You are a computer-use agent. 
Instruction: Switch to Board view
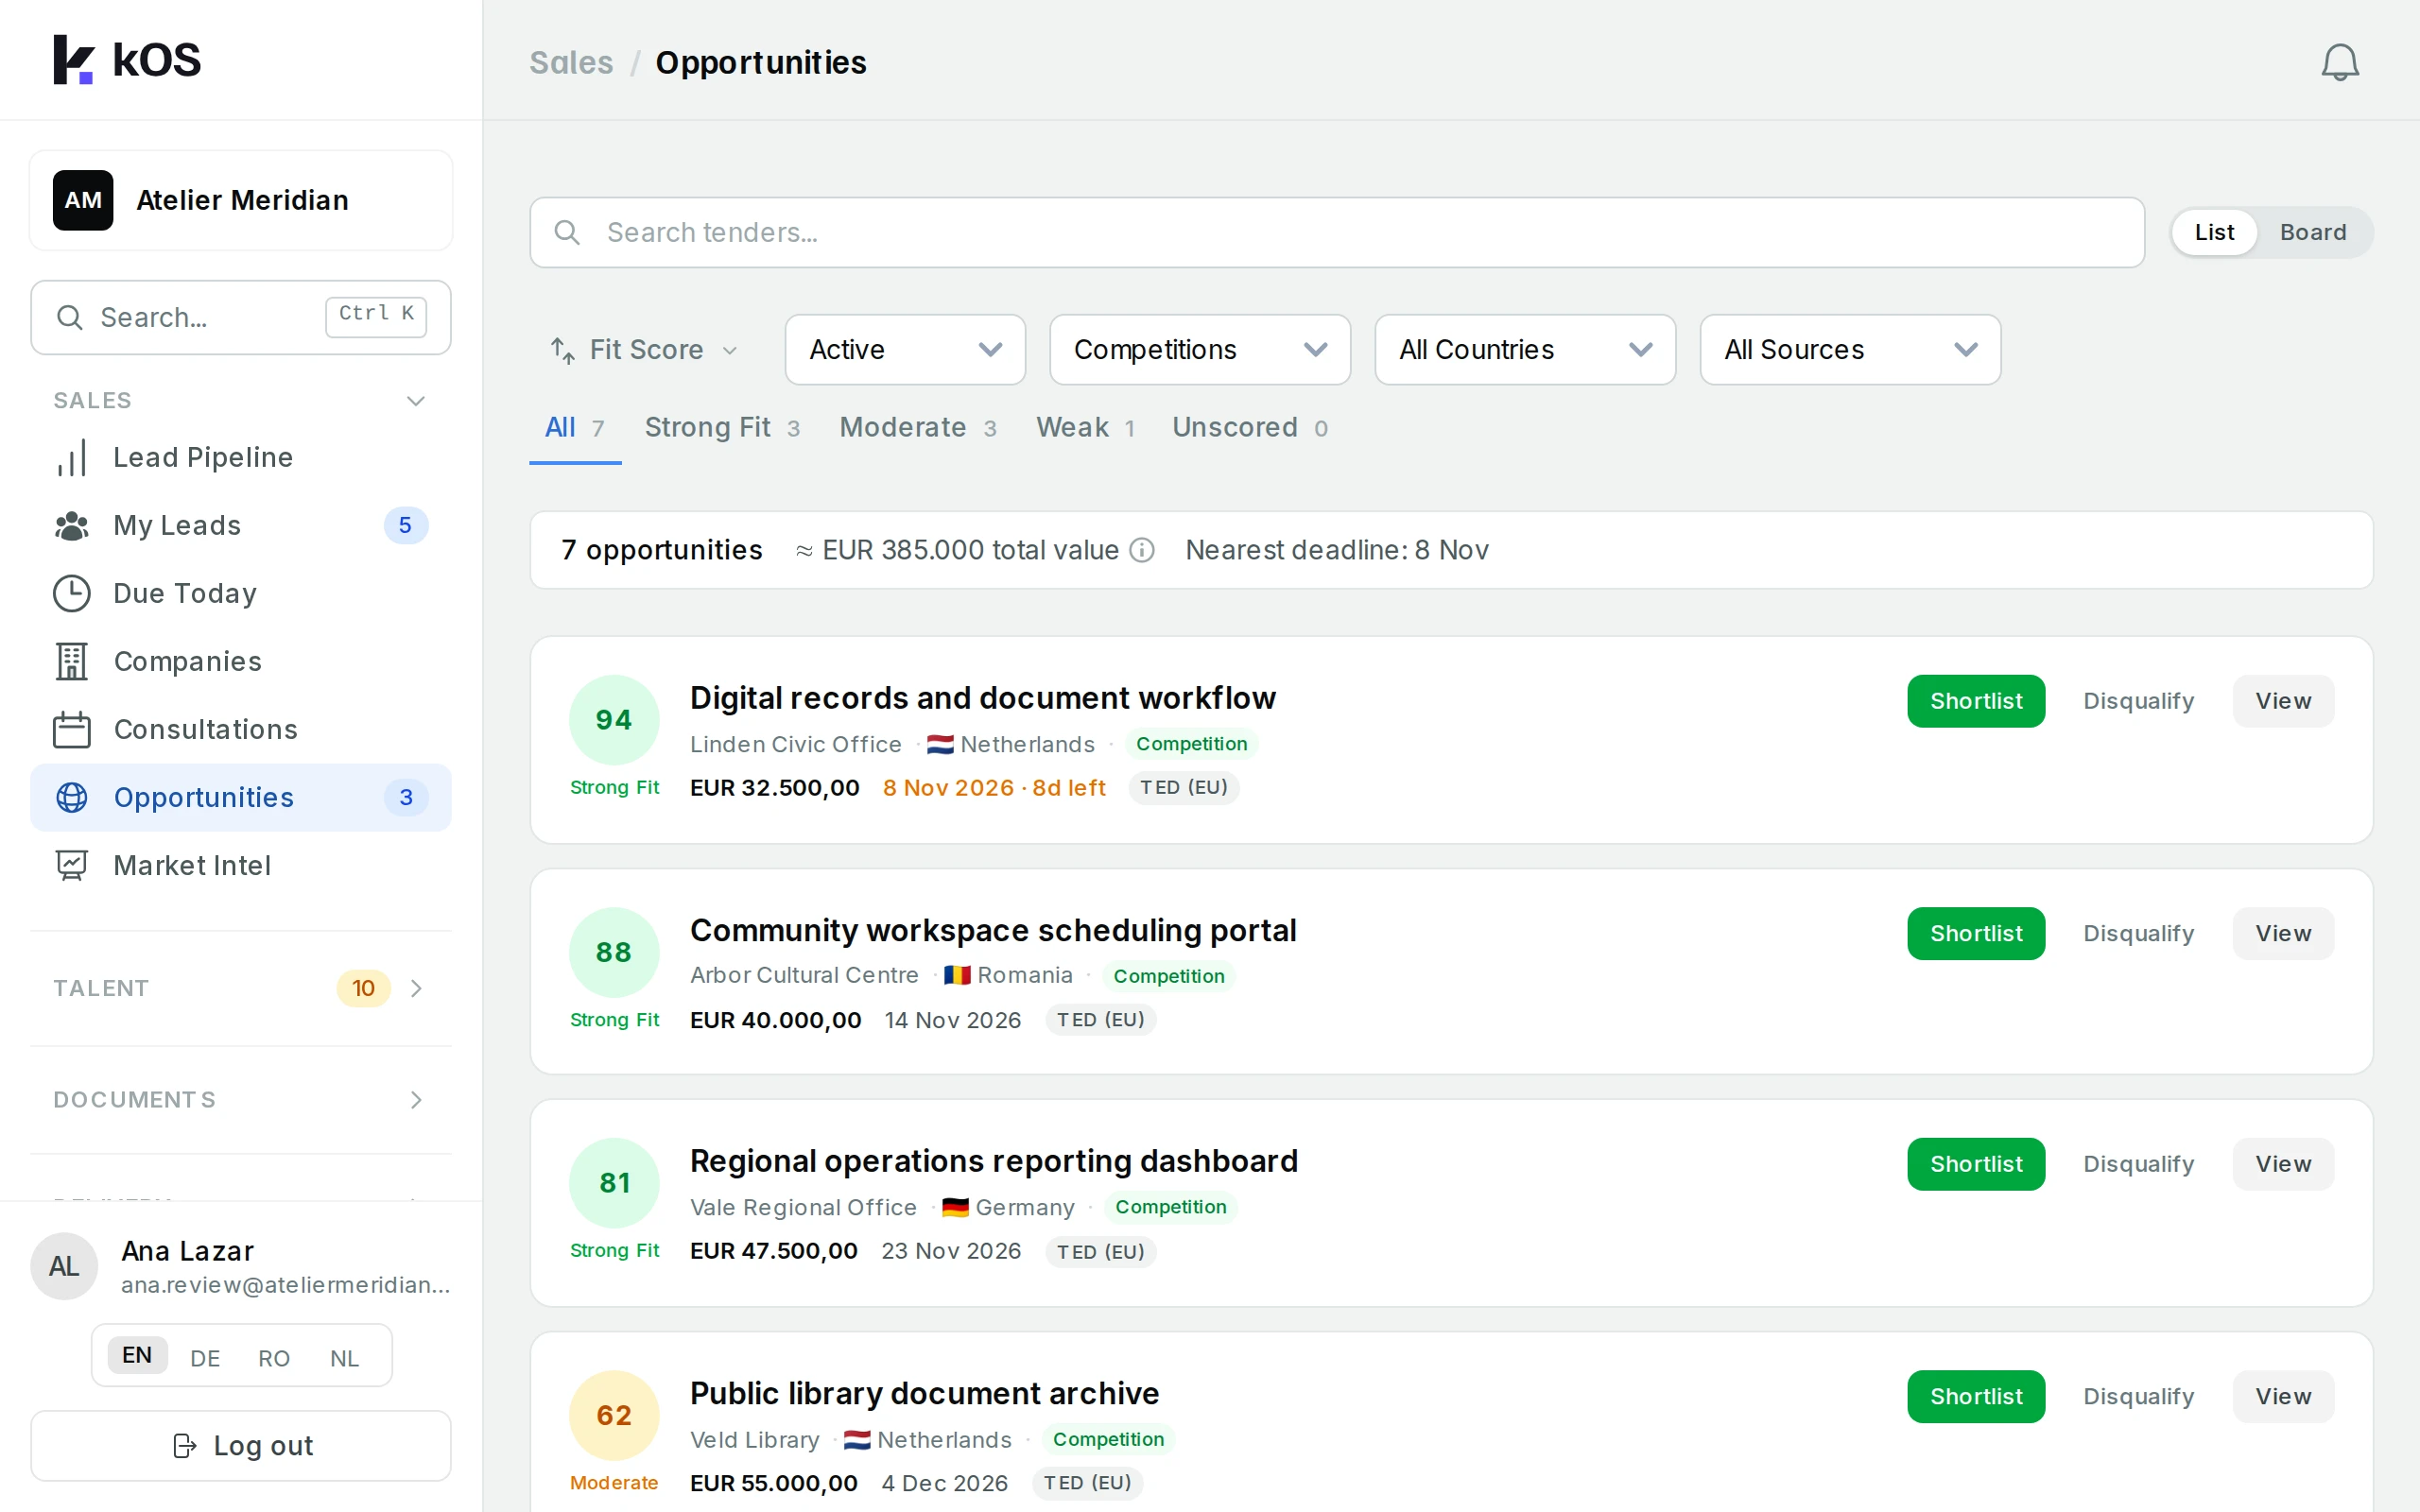[2312, 232]
